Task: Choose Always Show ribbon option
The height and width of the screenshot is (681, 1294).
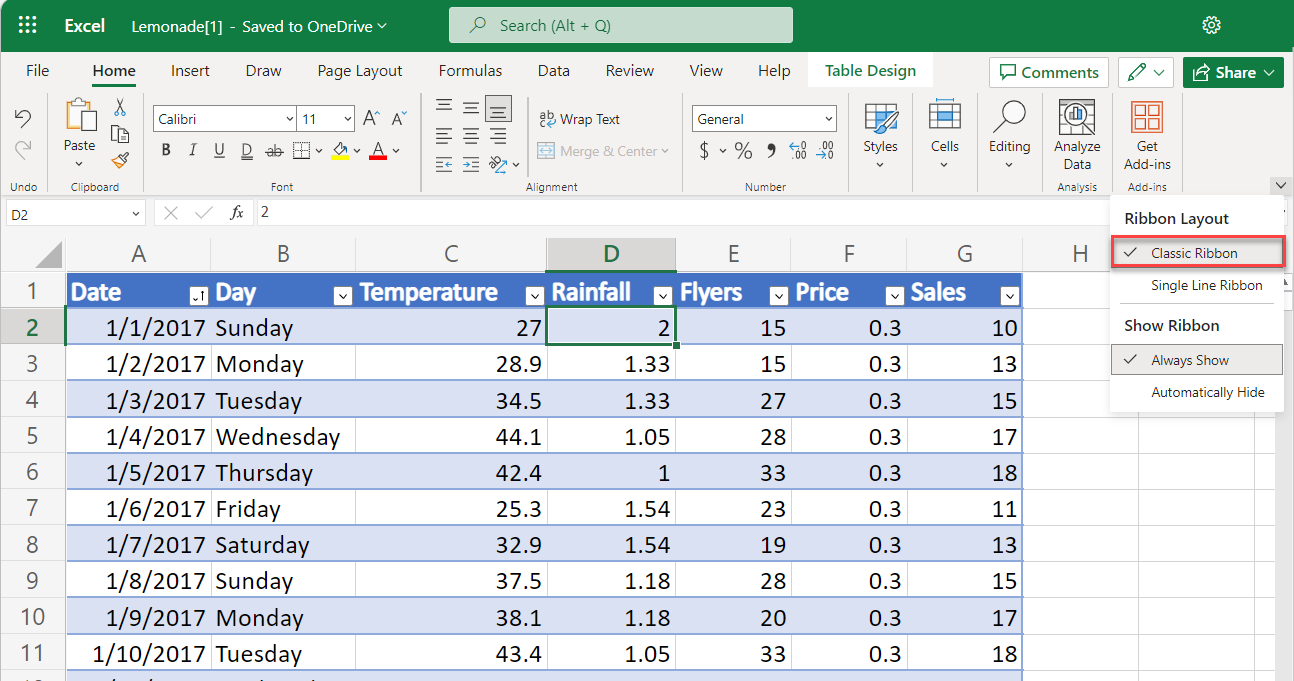Action: (1197, 360)
